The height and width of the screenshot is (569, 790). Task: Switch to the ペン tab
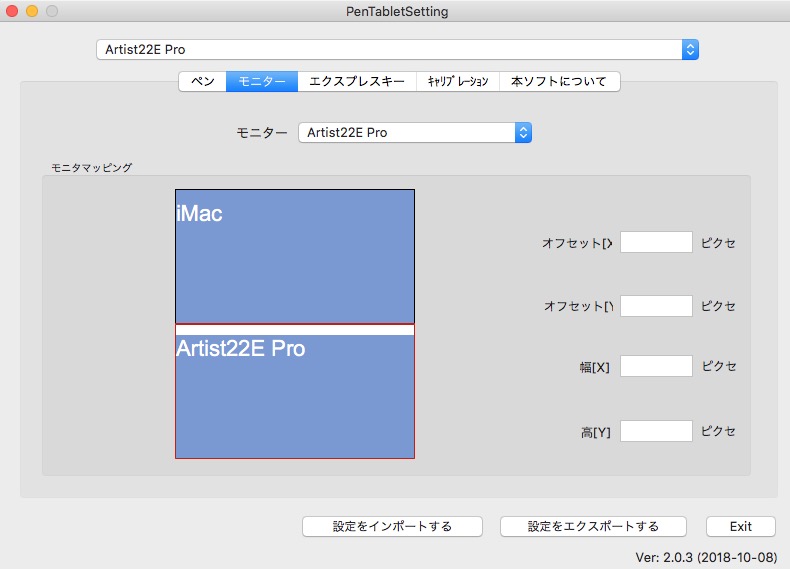(x=203, y=81)
